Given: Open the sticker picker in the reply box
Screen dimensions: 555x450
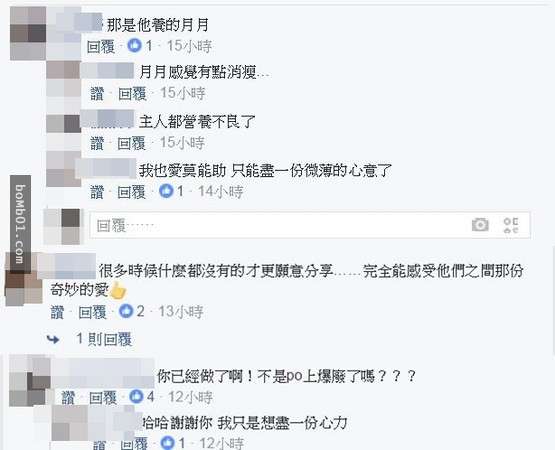Looking at the screenshot, I should click(x=511, y=225).
